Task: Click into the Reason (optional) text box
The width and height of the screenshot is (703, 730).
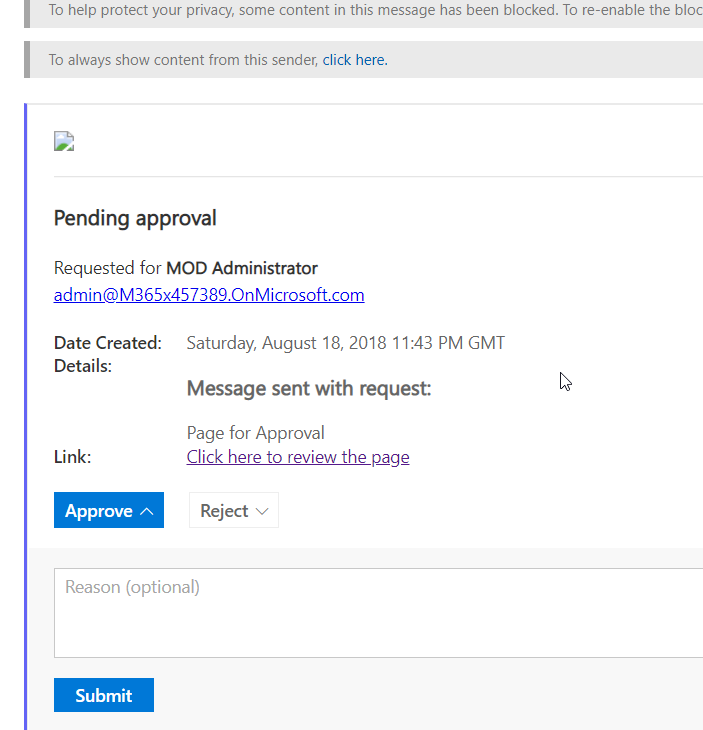Action: click(x=380, y=612)
